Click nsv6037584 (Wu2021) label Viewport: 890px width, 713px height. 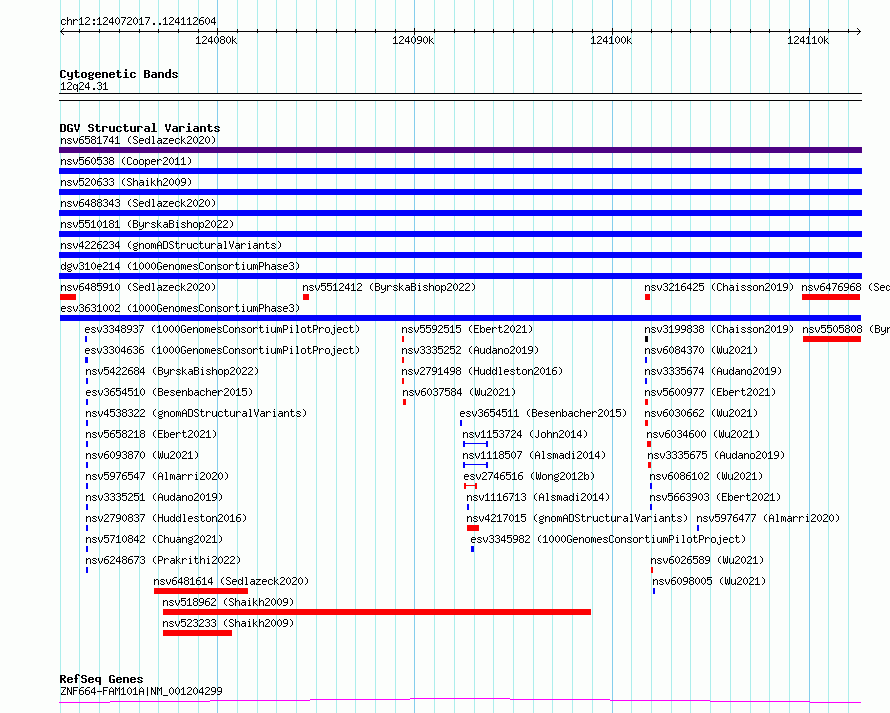tap(459, 392)
